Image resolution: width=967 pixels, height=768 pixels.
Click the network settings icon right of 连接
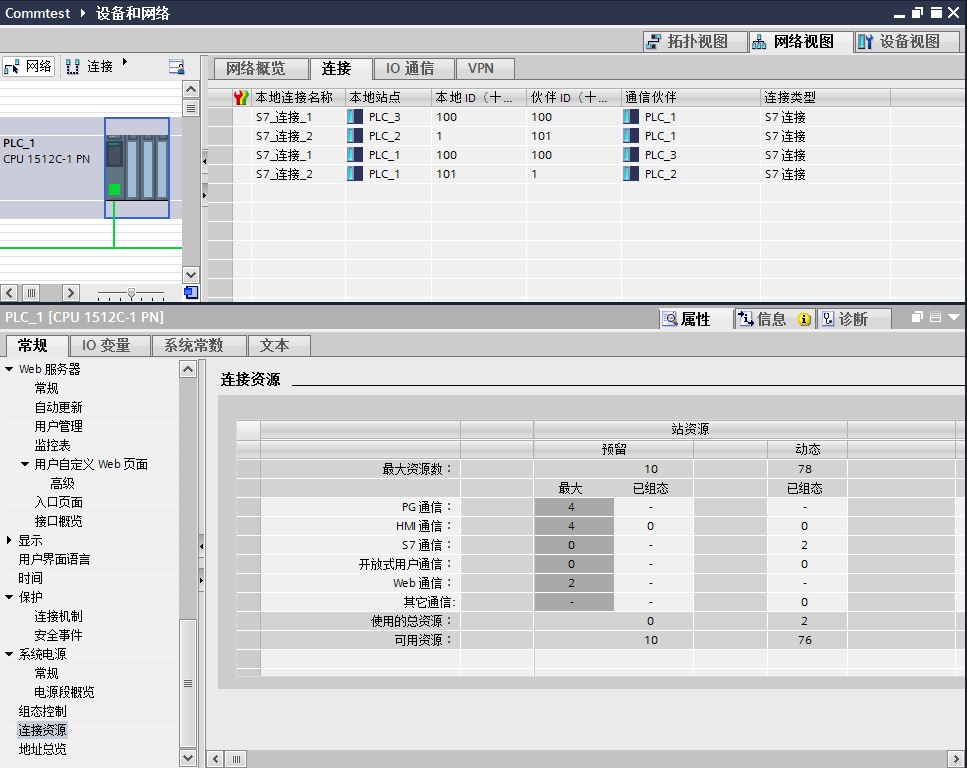[177, 67]
